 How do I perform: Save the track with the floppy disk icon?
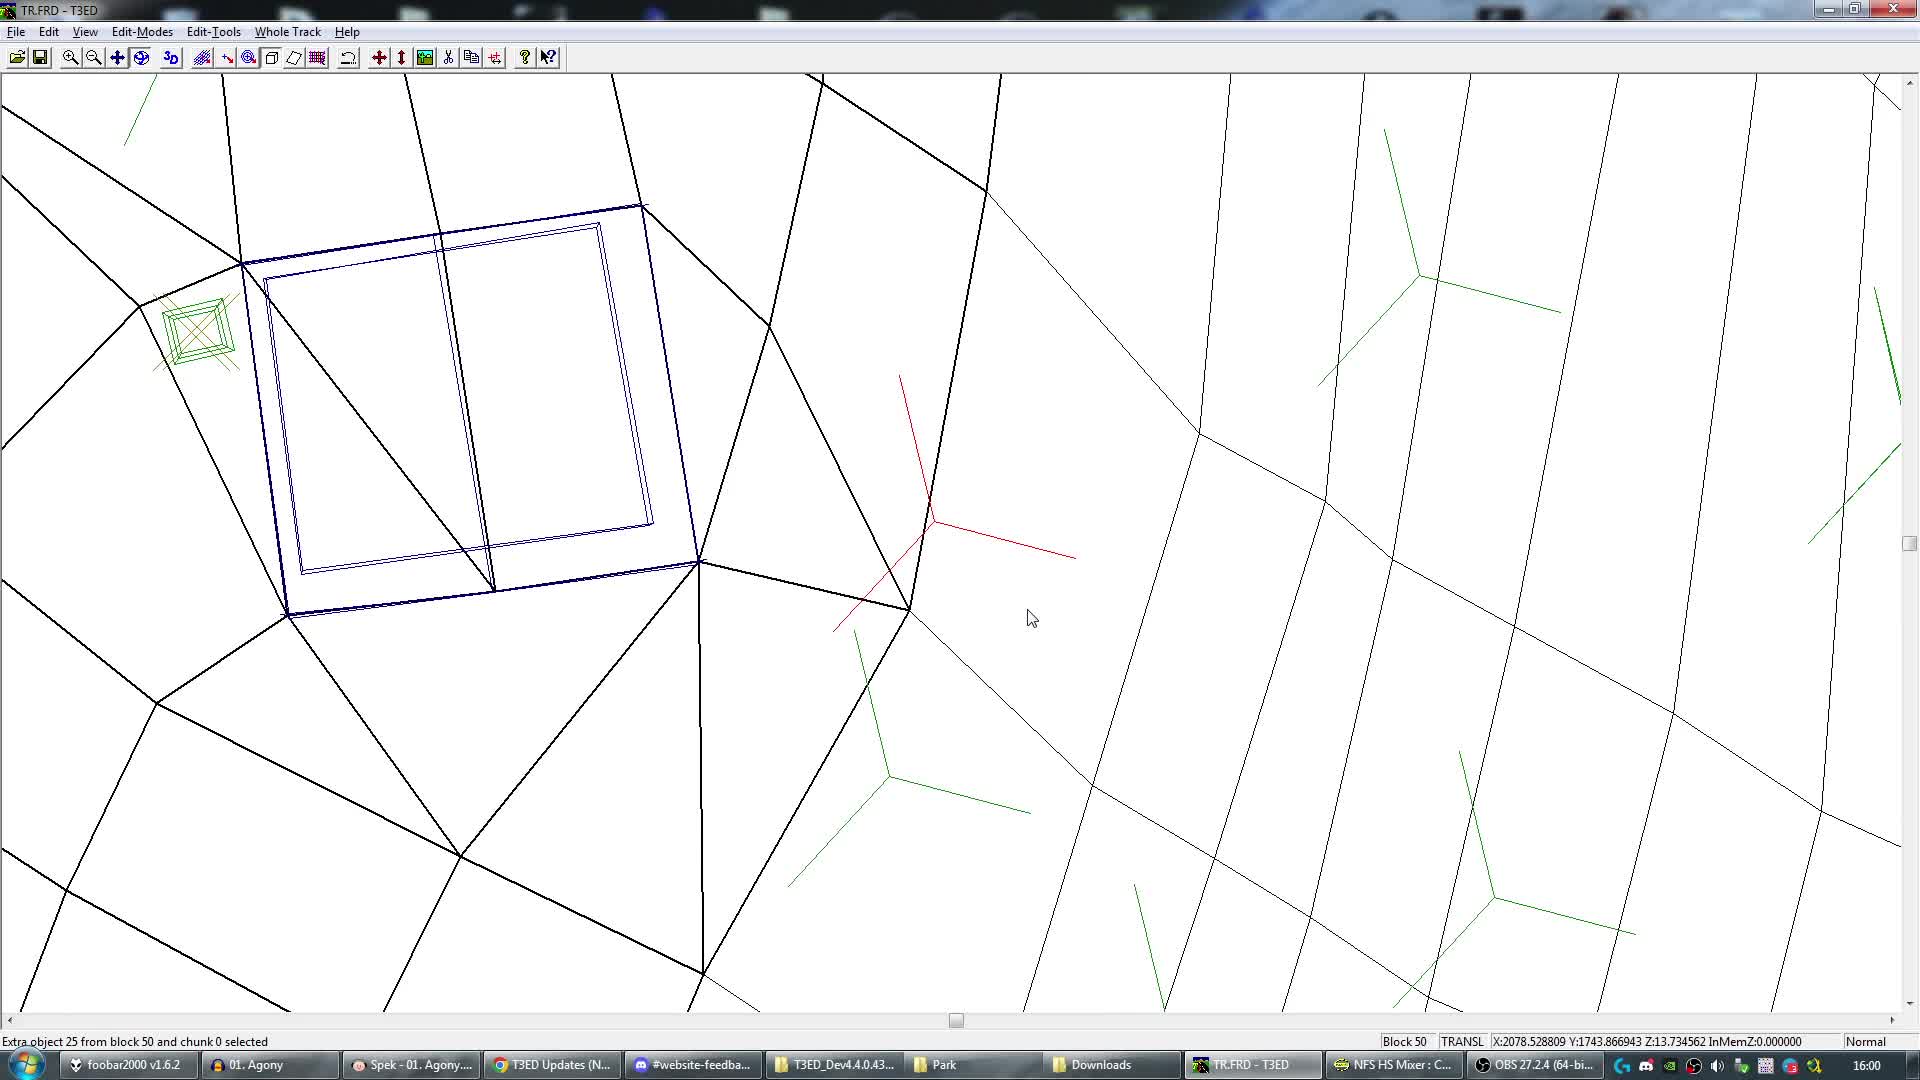point(40,58)
